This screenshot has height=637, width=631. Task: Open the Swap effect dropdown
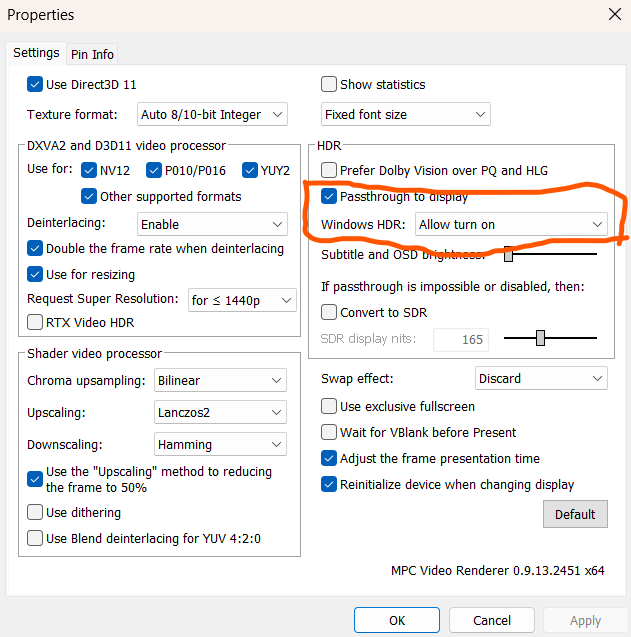coord(541,378)
